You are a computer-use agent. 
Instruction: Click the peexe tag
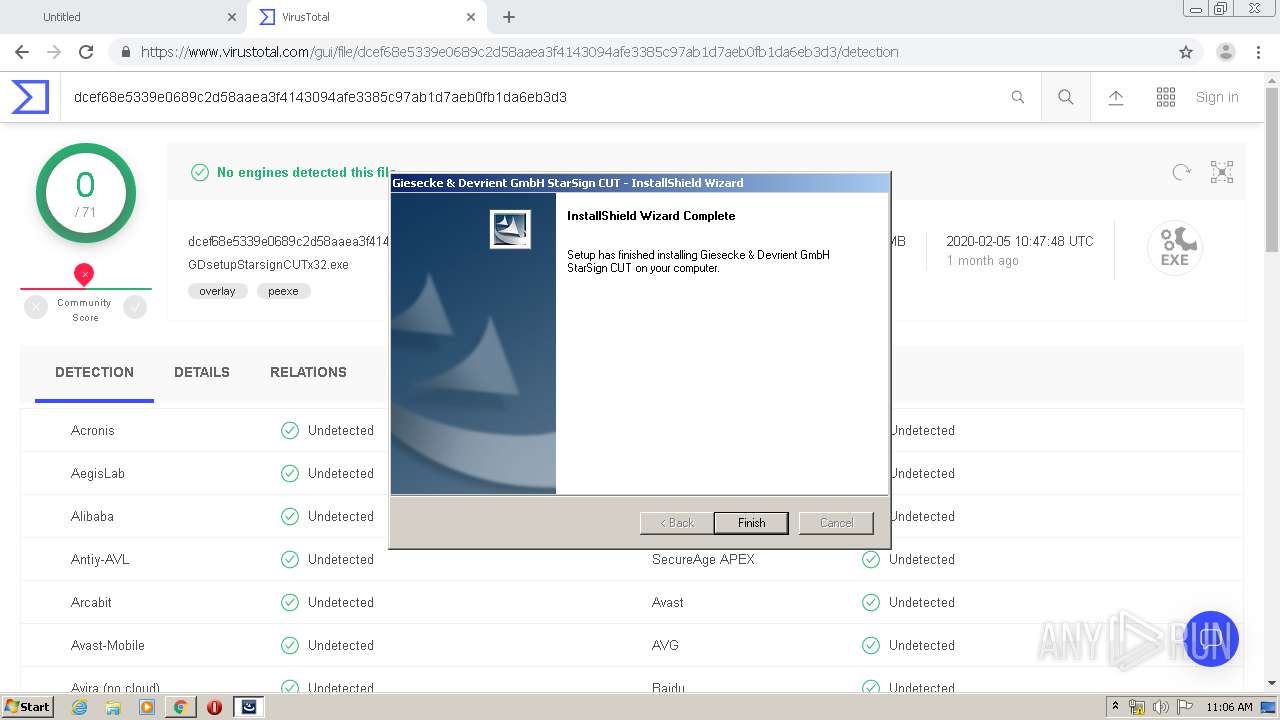283,291
